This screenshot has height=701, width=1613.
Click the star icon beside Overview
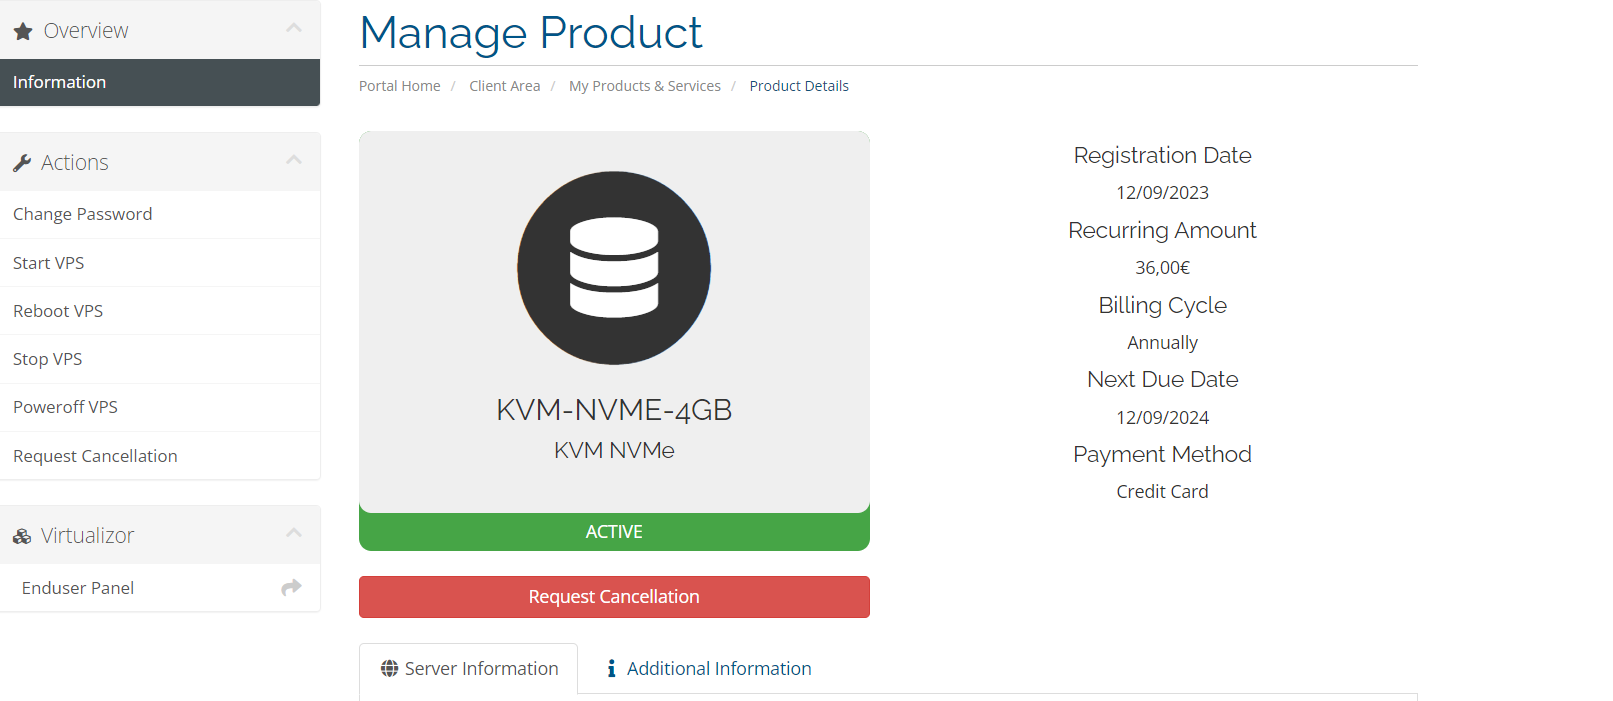(23, 32)
